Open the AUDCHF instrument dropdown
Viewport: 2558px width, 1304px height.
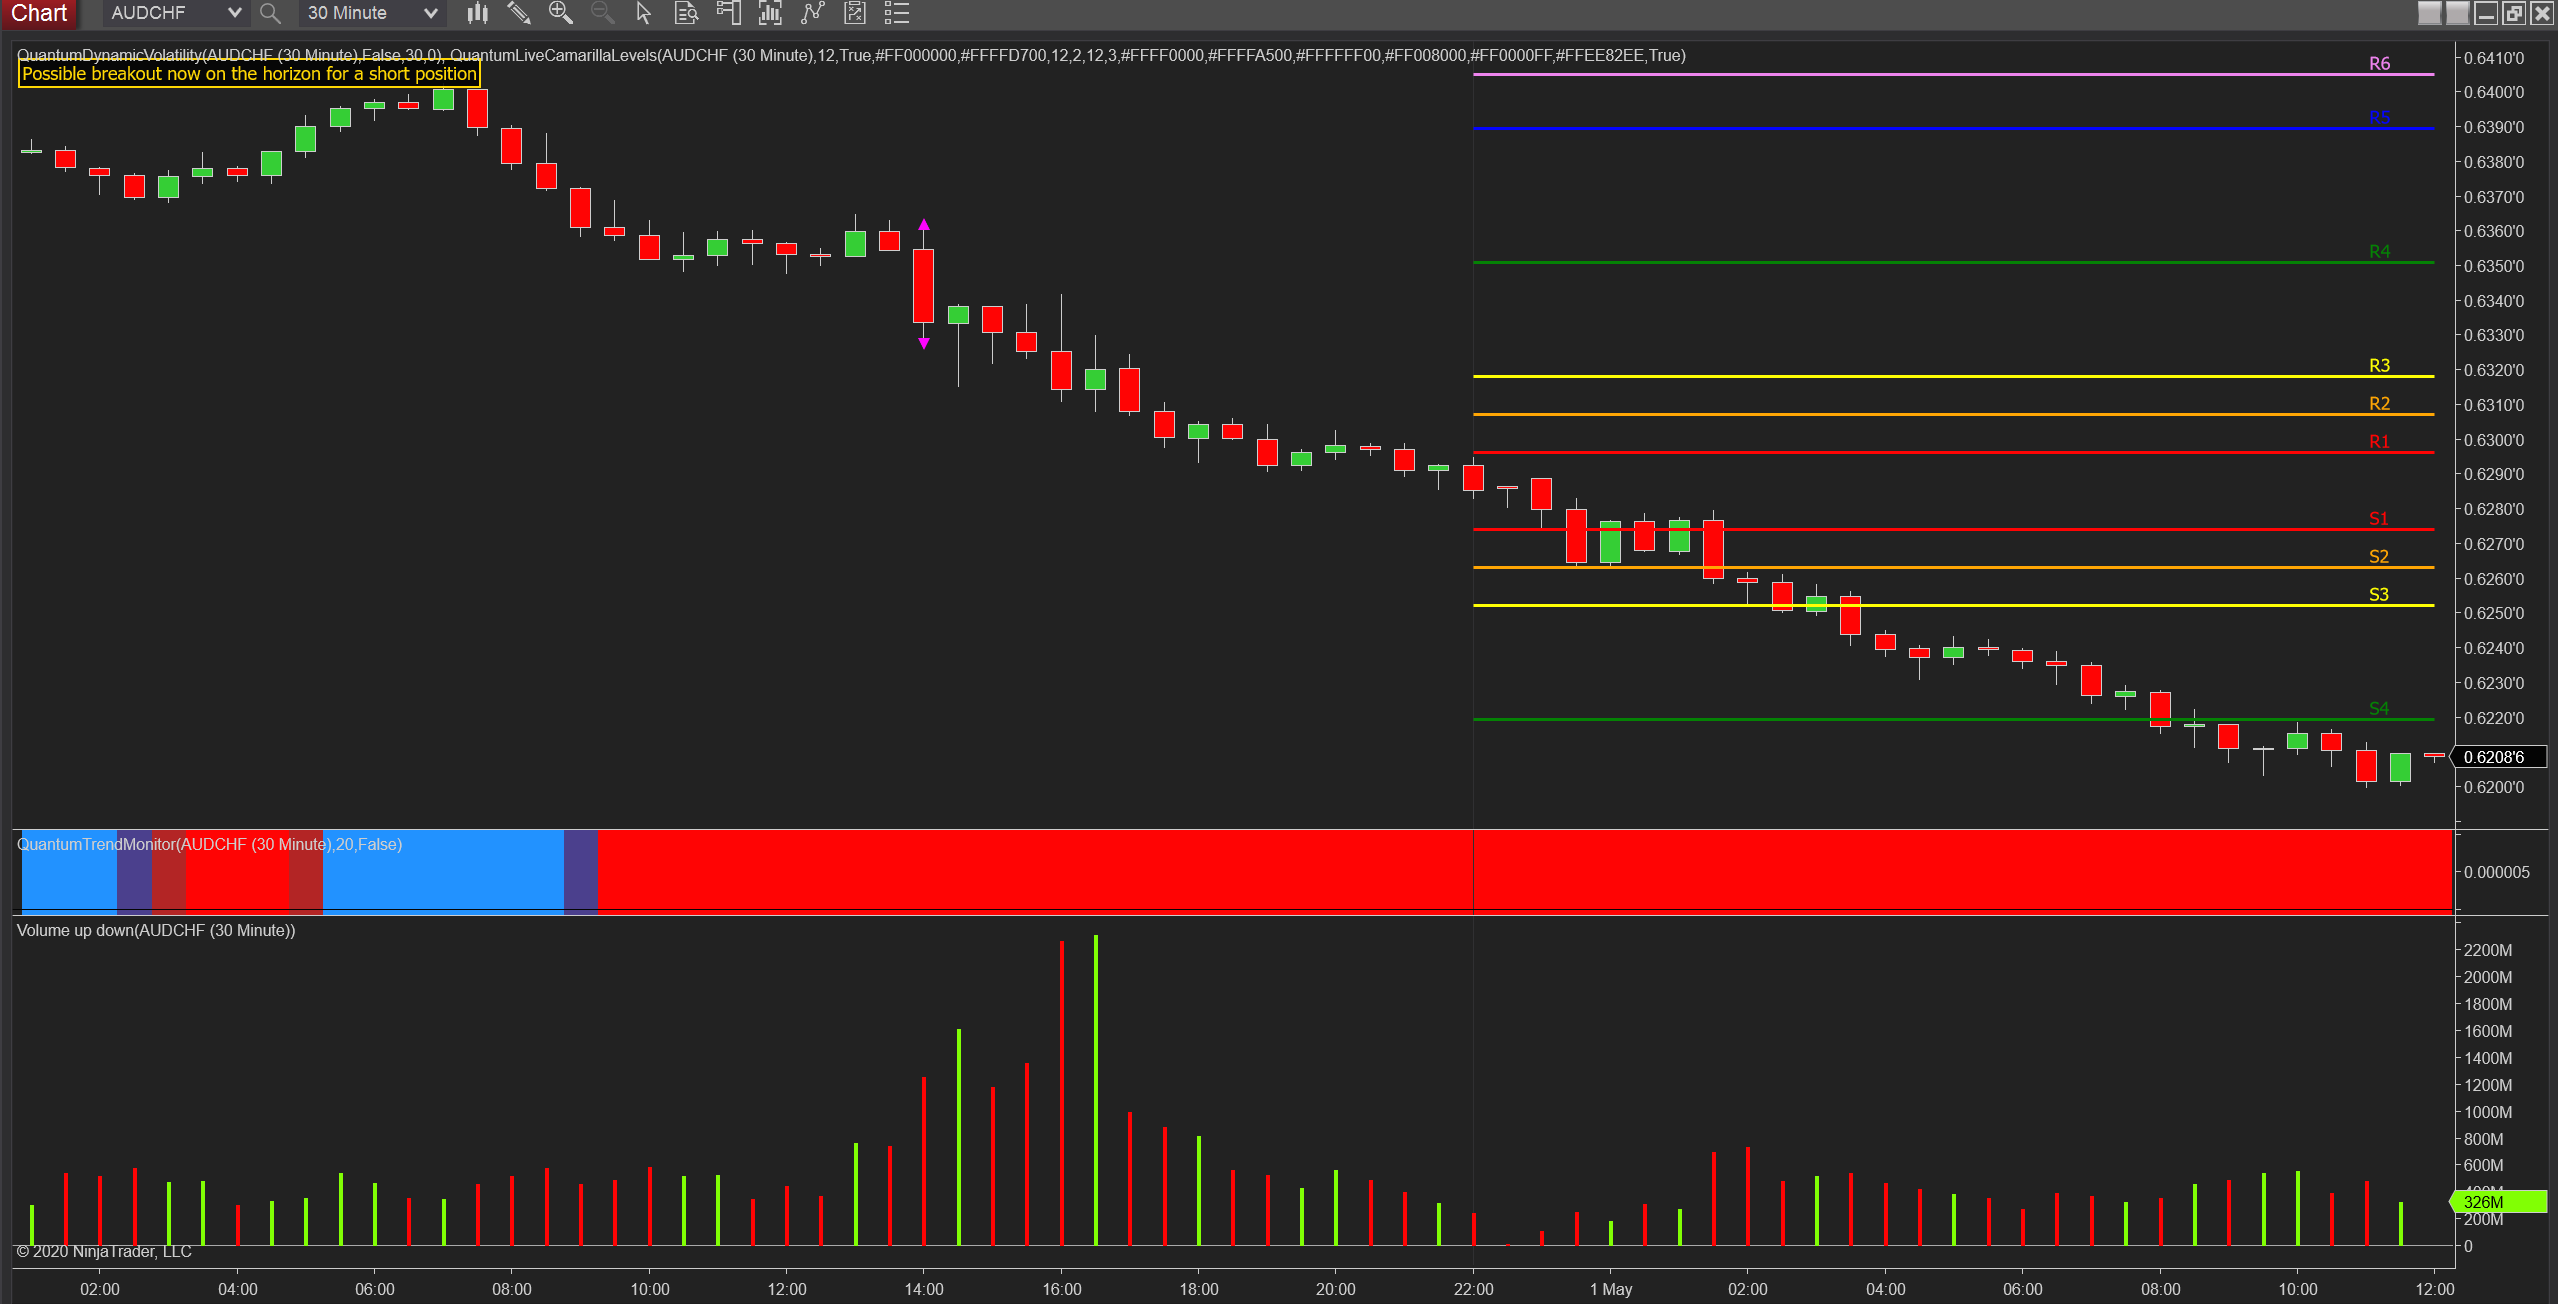174,13
